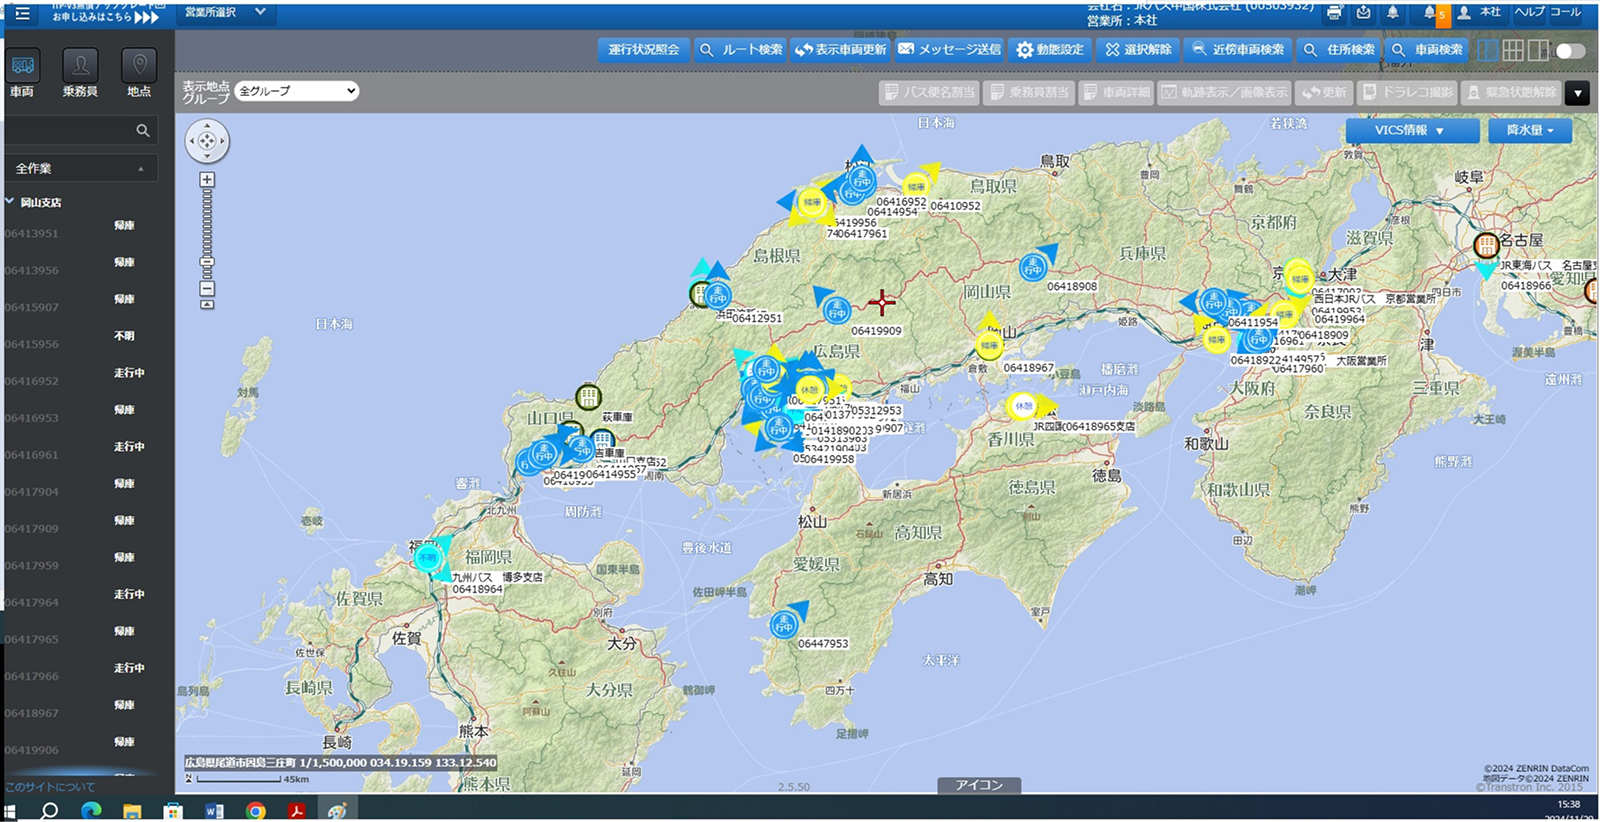Click the メッセージ送信 button
The height and width of the screenshot is (822, 1600).
click(x=949, y=50)
